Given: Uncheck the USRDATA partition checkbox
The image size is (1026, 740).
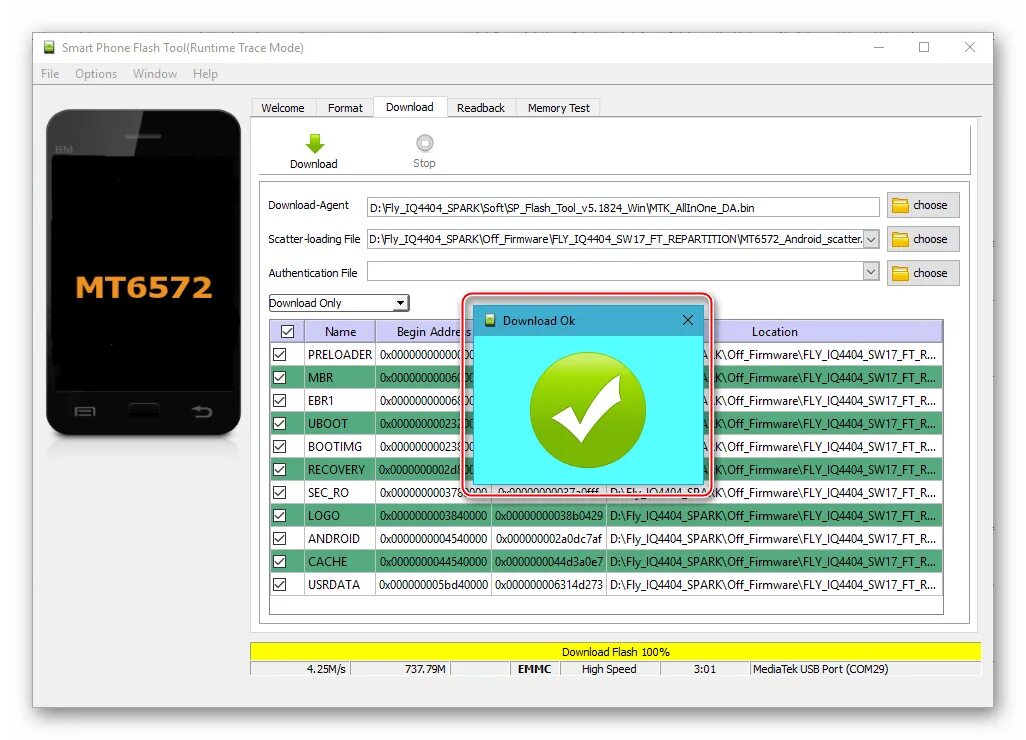Looking at the screenshot, I should 280,584.
